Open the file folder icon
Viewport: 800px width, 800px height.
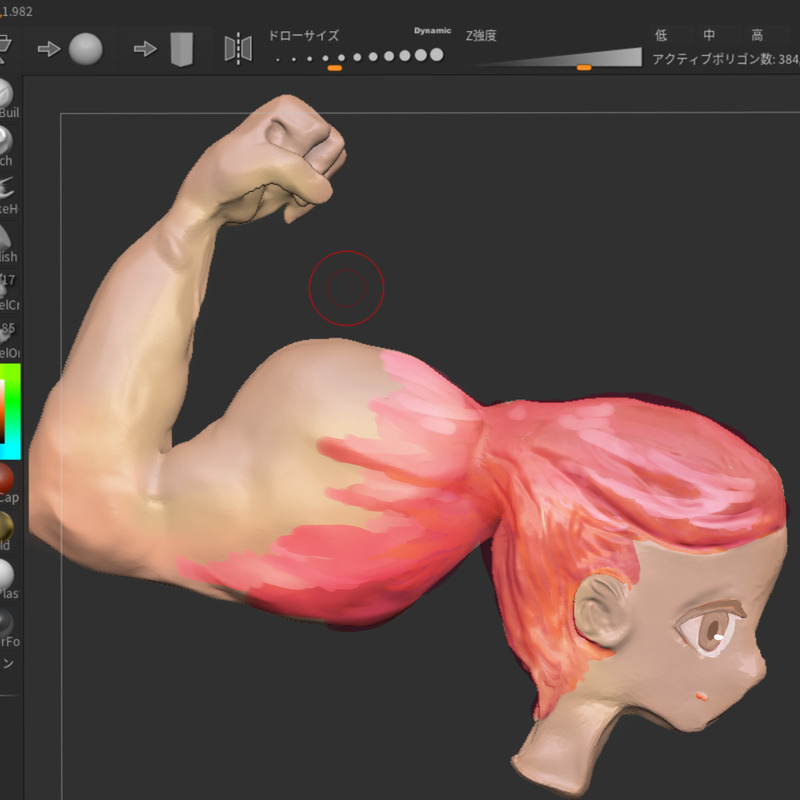(x=5, y=49)
